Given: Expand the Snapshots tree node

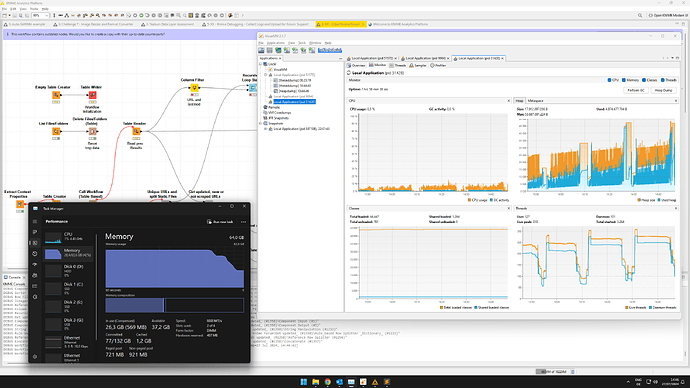Looking at the screenshot, I should [x=261, y=124].
